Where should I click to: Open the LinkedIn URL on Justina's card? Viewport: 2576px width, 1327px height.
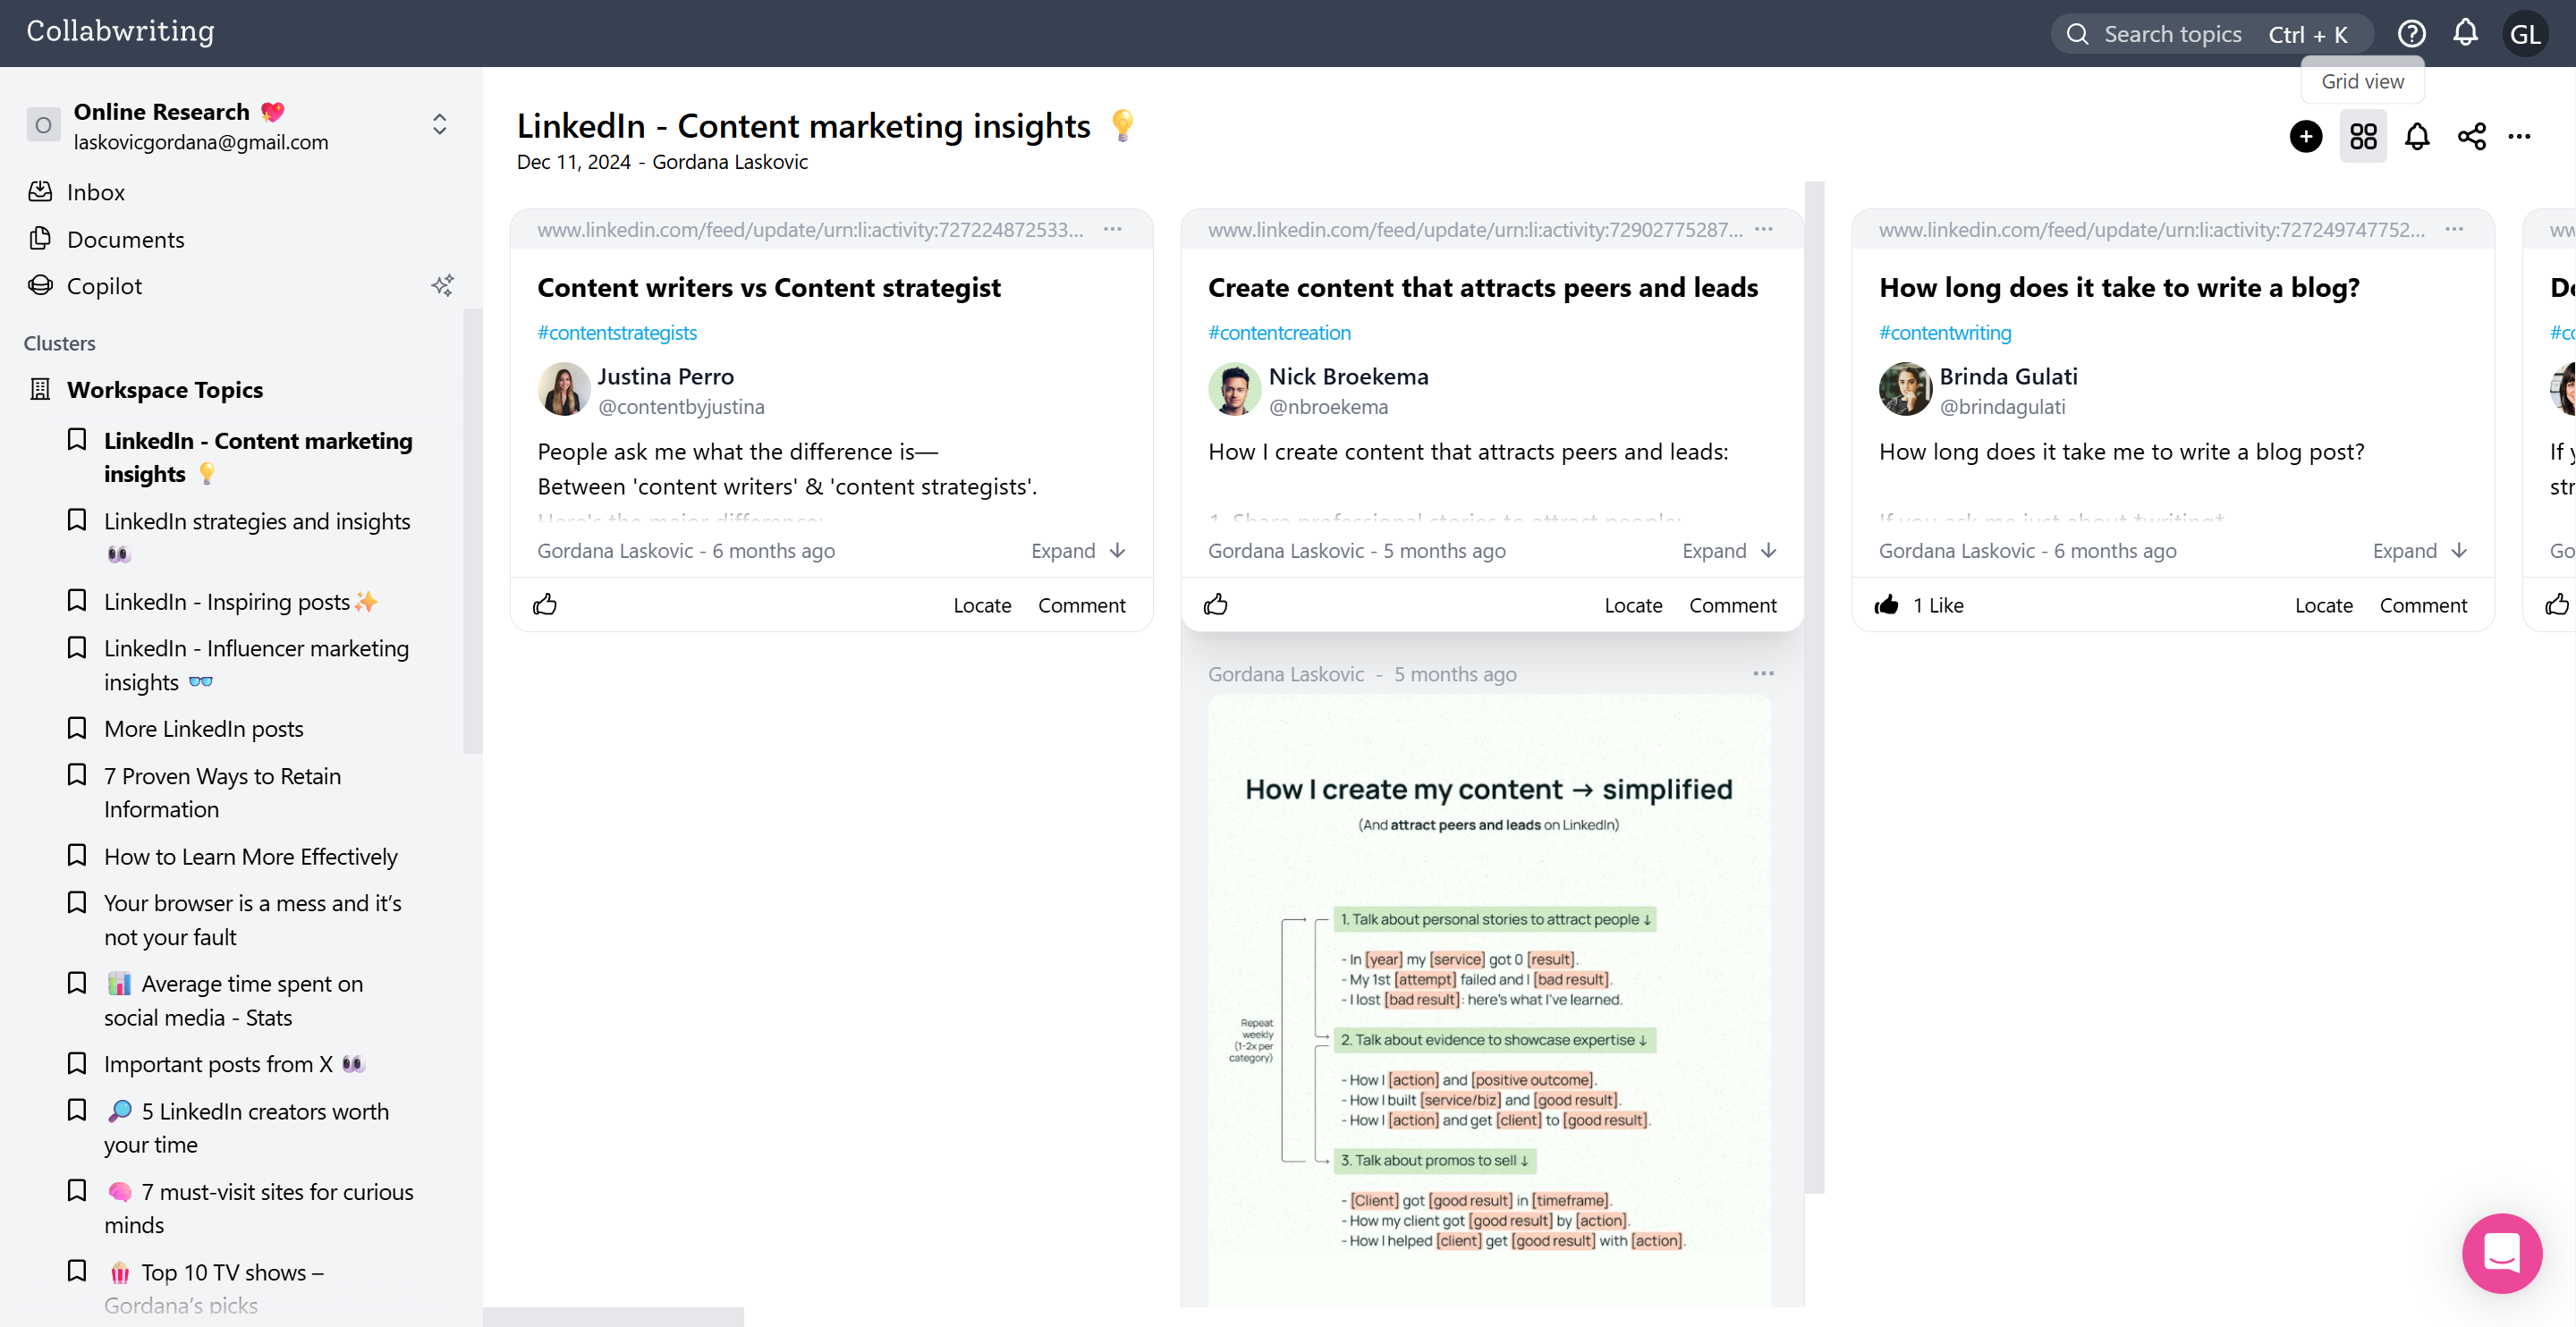(x=810, y=229)
